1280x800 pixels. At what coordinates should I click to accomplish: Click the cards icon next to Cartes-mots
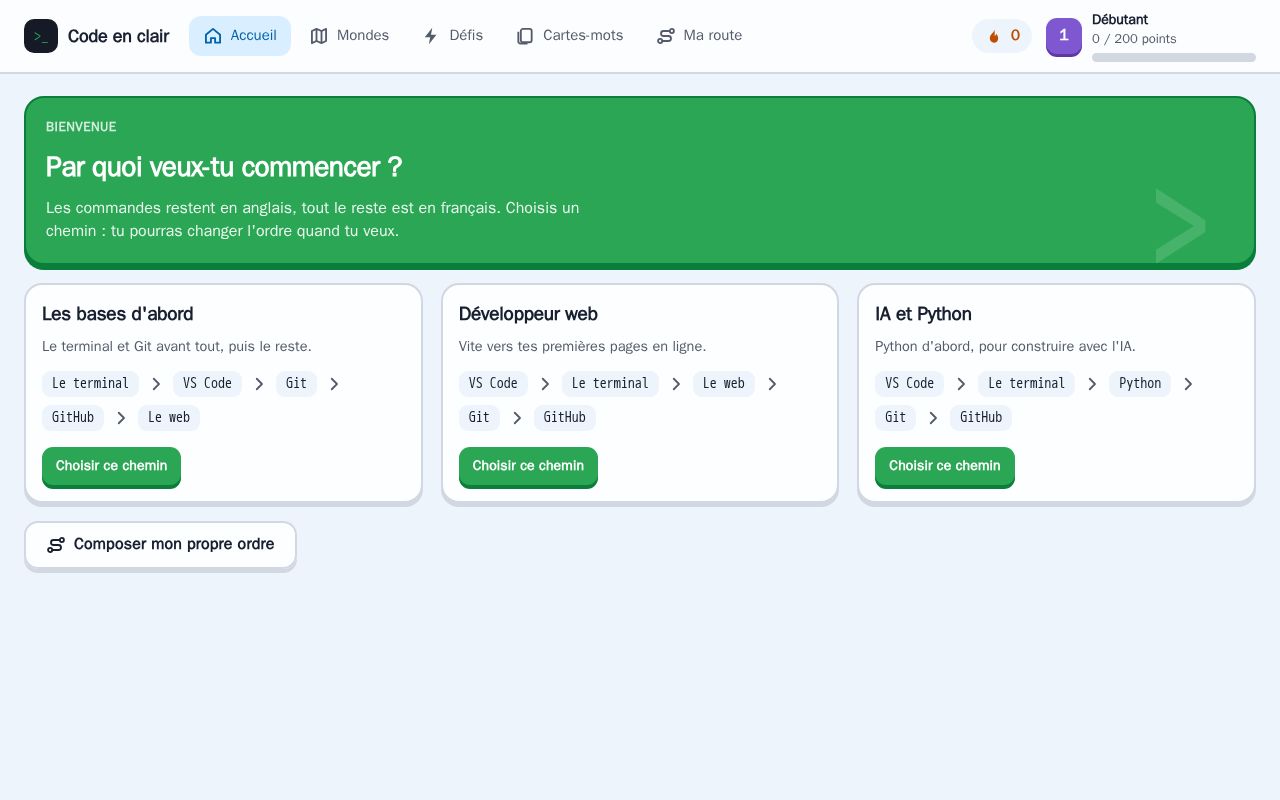(x=525, y=36)
